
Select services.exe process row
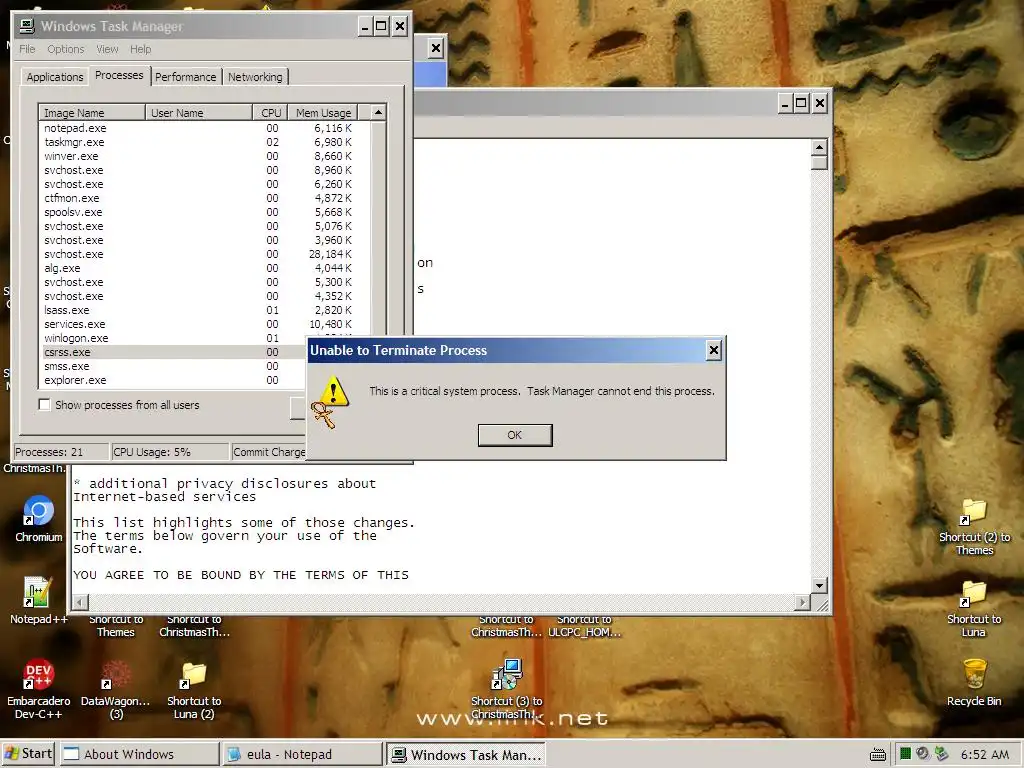(x=204, y=324)
